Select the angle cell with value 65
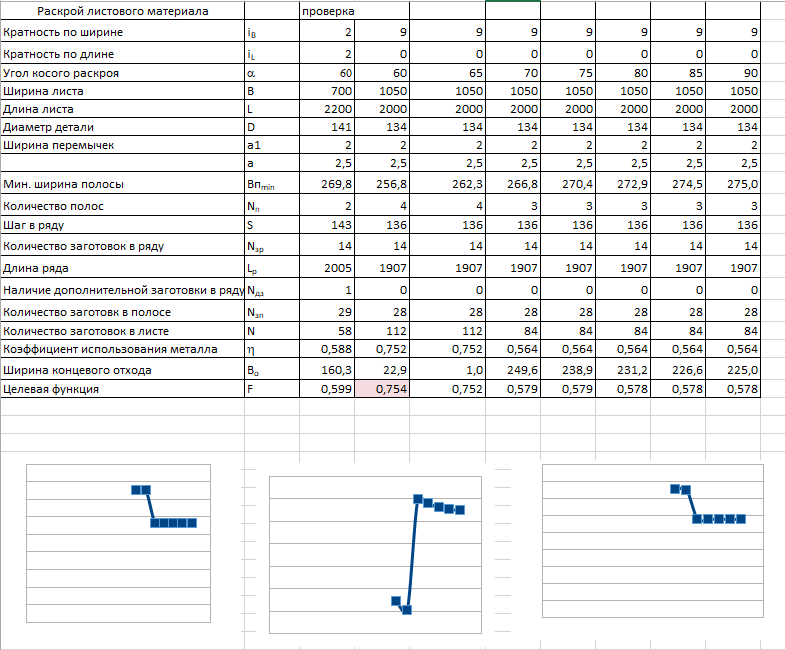785x650 pixels. click(448, 73)
